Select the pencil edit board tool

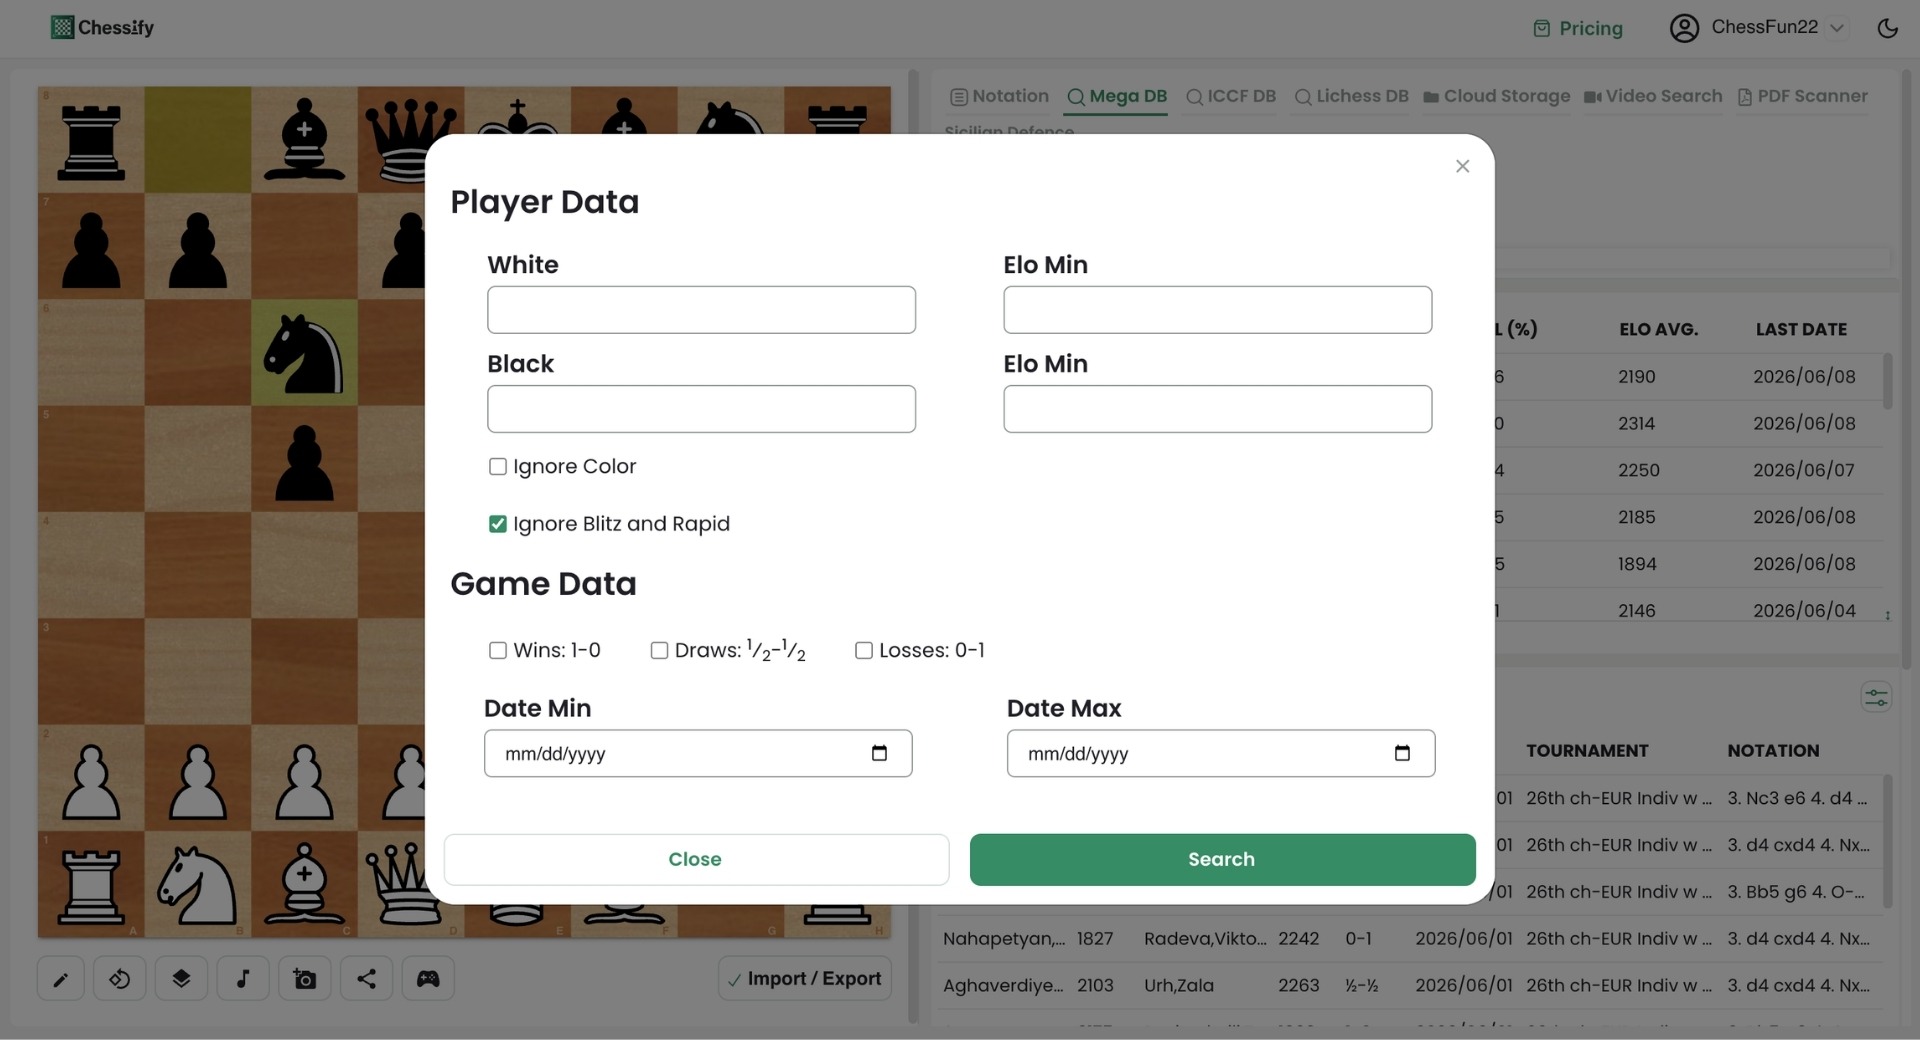[x=60, y=979]
